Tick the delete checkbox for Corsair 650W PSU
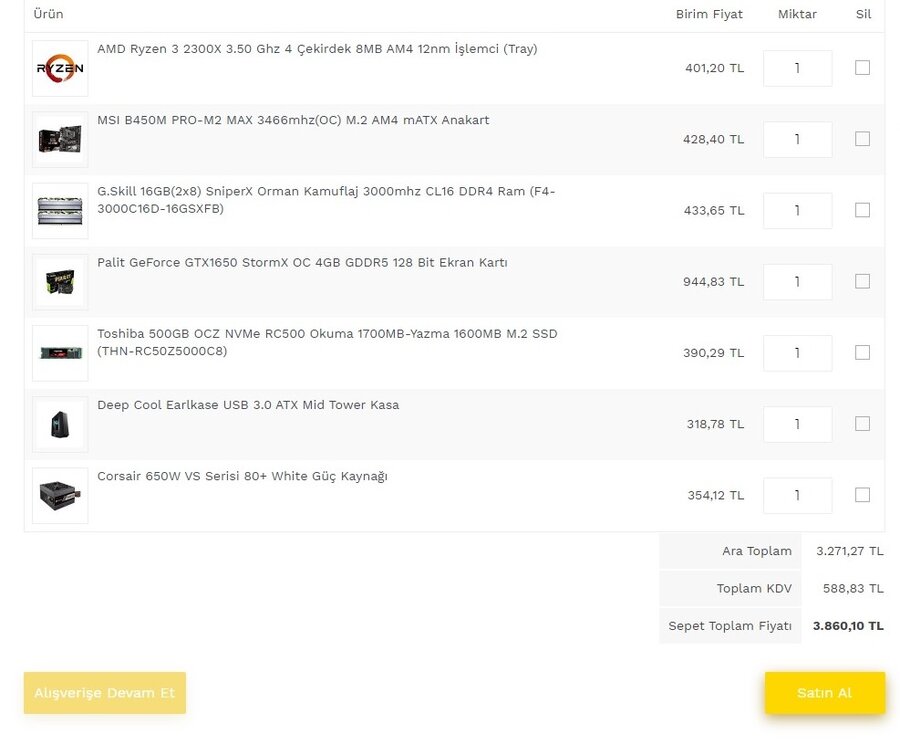The height and width of the screenshot is (745, 900). click(862, 495)
